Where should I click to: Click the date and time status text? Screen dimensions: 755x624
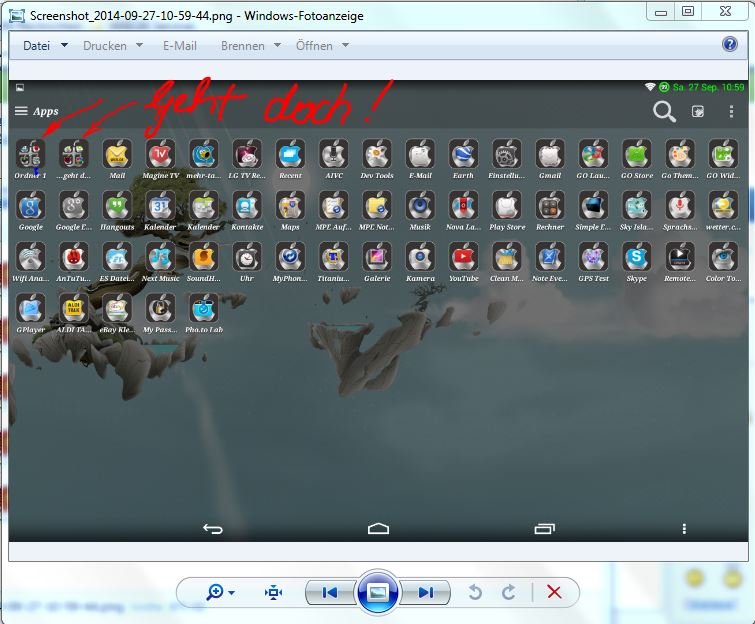708,87
